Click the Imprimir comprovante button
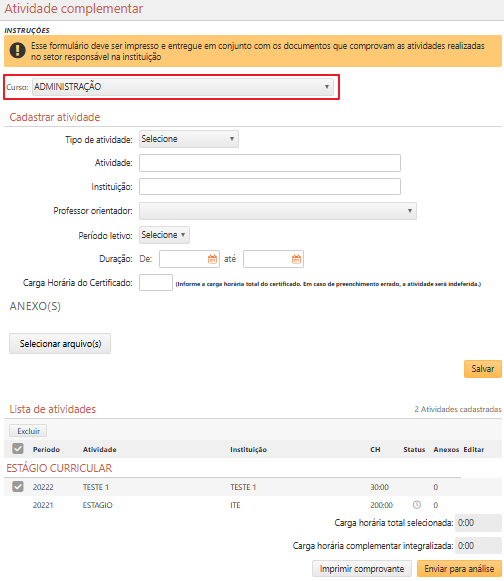This screenshot has height=581, width=504. coord(362,569)
